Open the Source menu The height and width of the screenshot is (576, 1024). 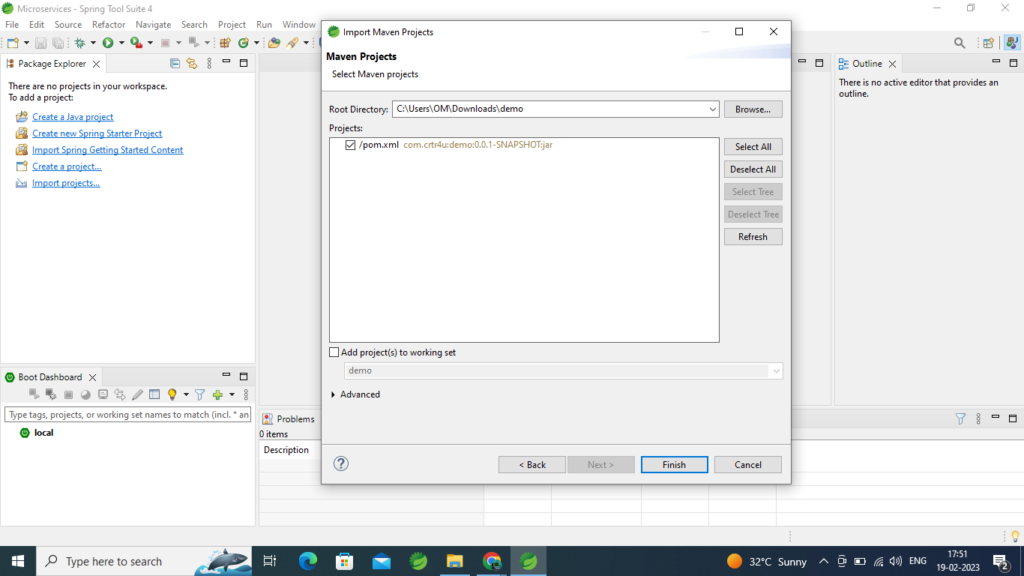click(68, 25)
